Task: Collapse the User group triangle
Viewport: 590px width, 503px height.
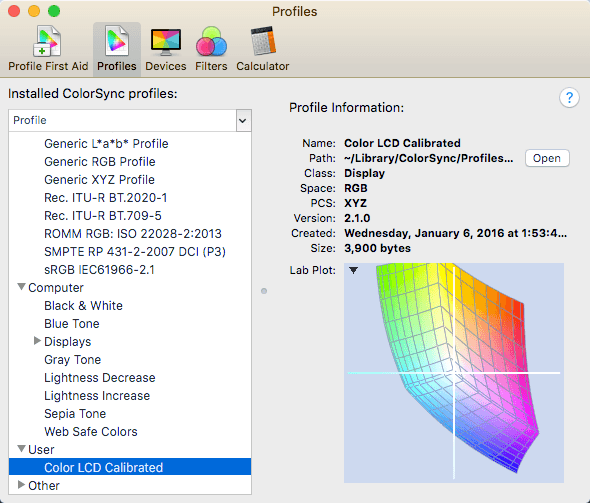Action: (22, 449)
